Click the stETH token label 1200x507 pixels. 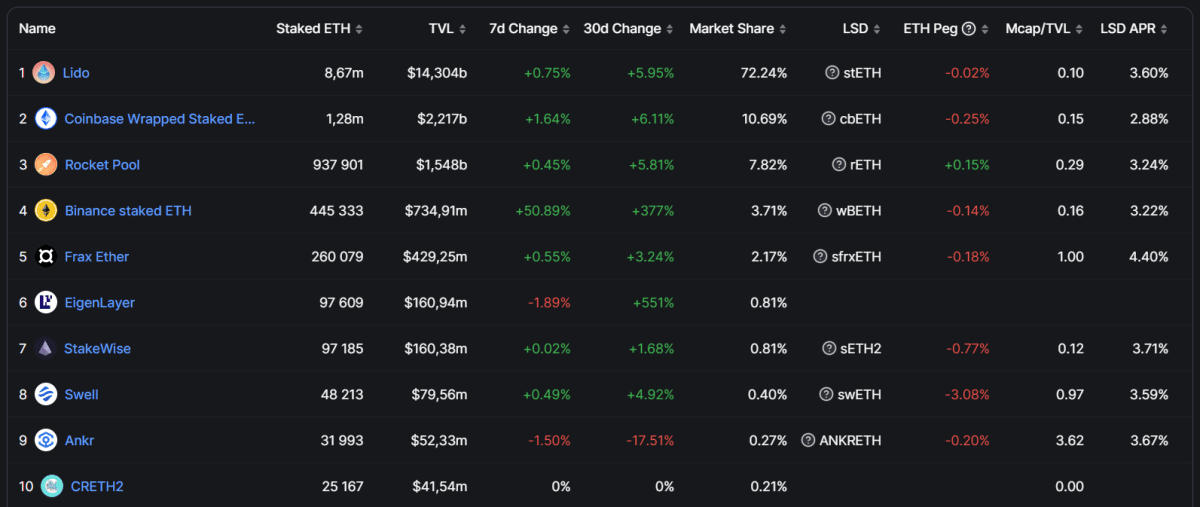pos(863,73)
